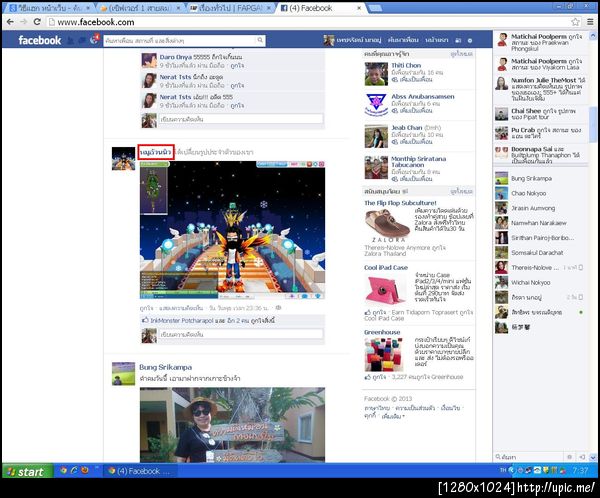Click Chrome icon in quick launch bar
Screen dimensions: 600x498
(x=64, y=470)
